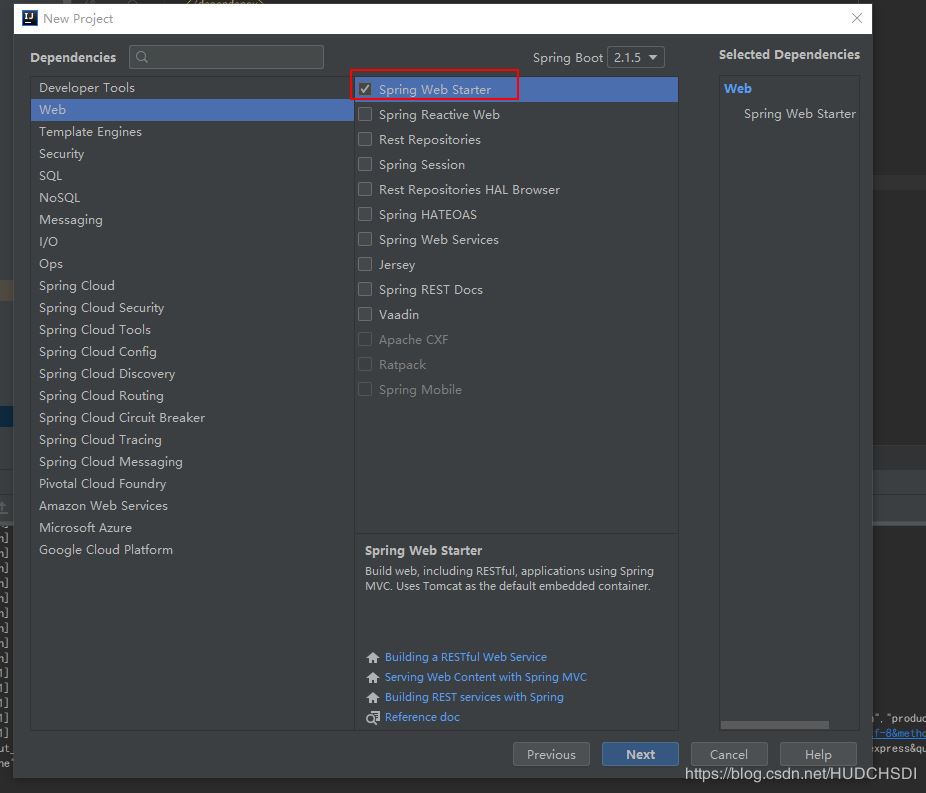Open the NoSQL category

pos(192,197)
